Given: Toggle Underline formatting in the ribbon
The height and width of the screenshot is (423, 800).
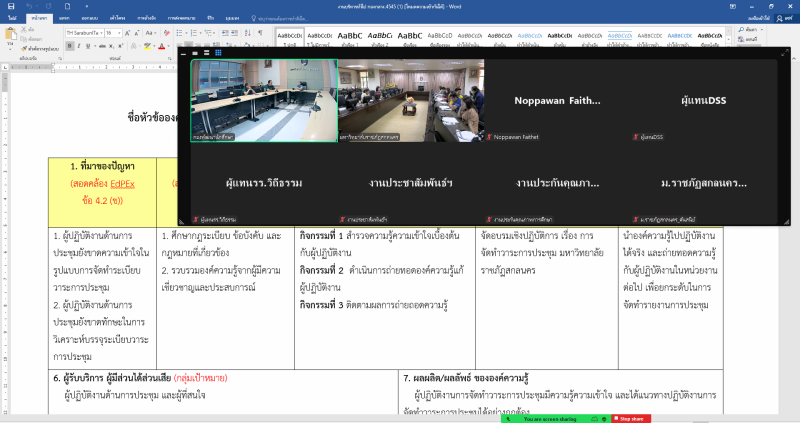Looking at the screenshot, I should [x=89, y=45].
